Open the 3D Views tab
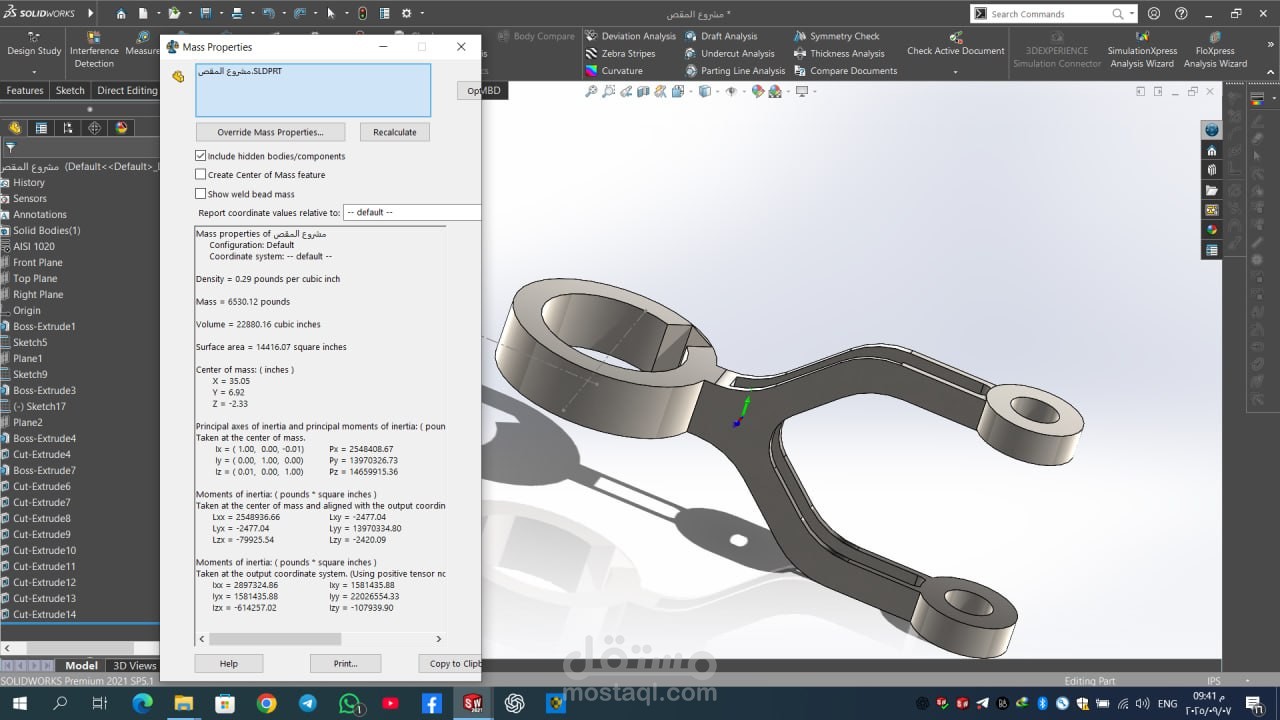Viewport: 1280px width, 720px height. tap(134, 666)
